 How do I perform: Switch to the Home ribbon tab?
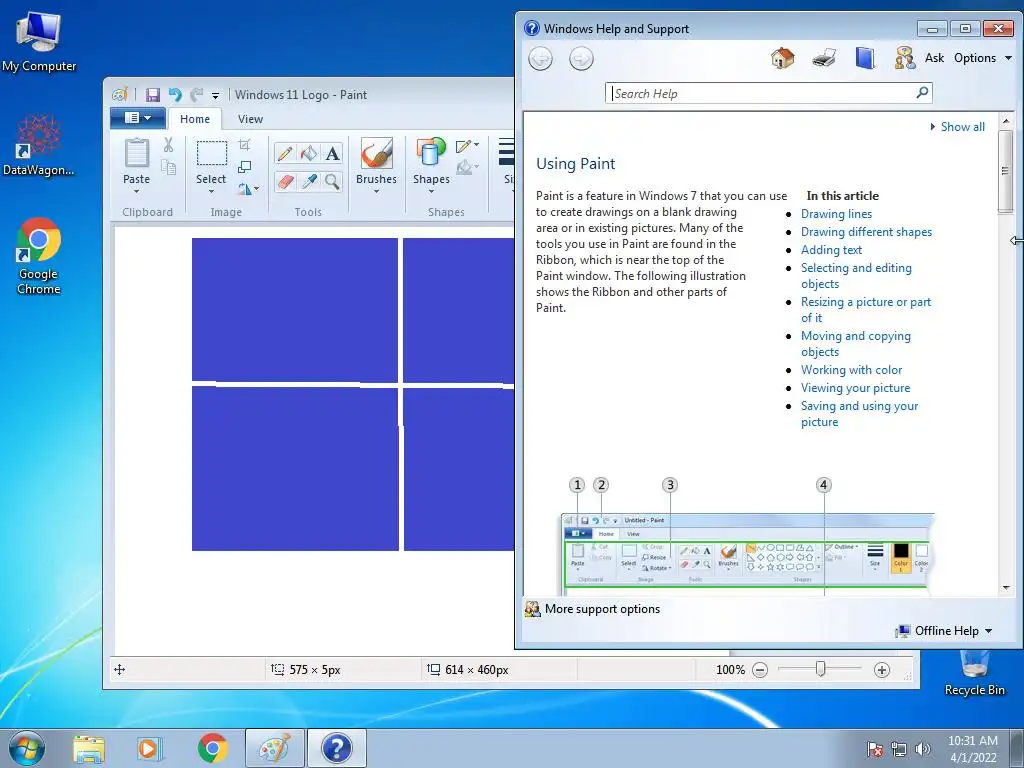195,119
